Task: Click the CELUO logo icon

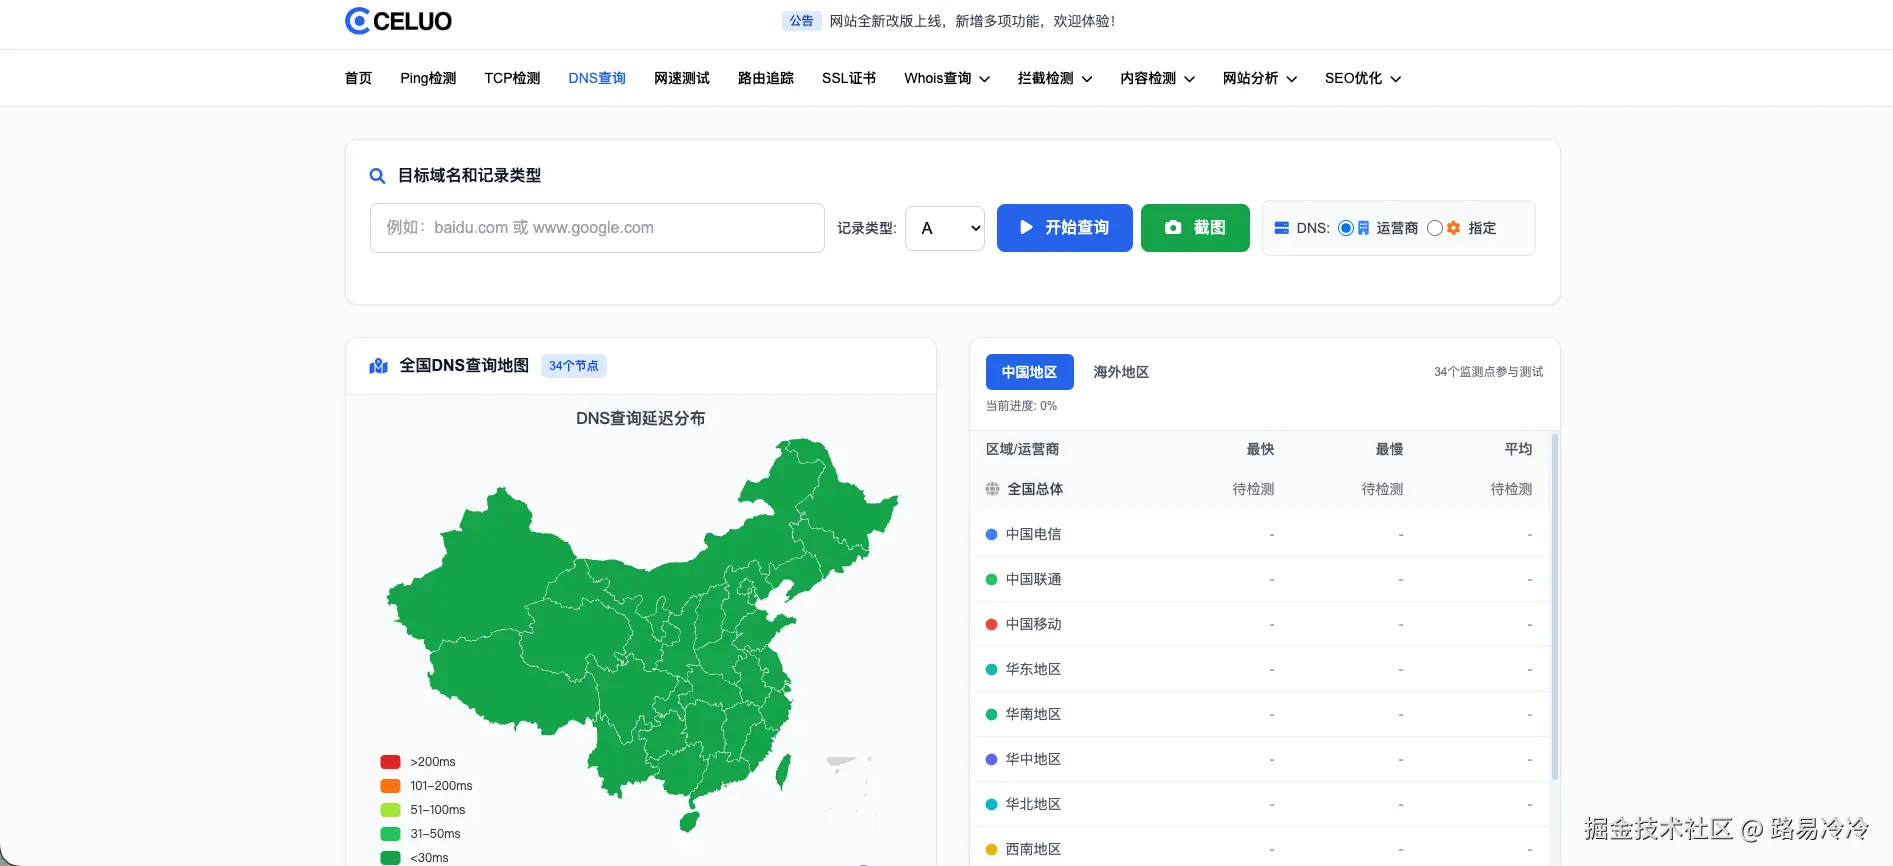Action: 357,21
